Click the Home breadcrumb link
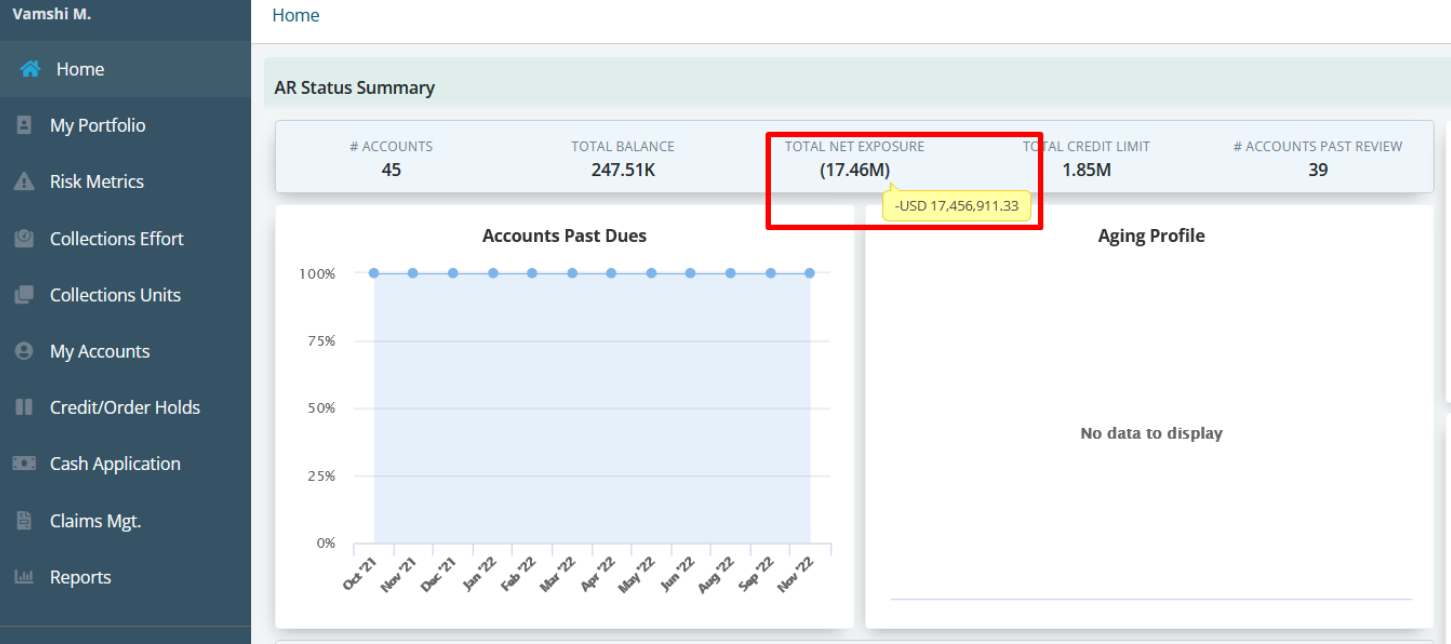Screen dimensions: 1451x644 (296, 15)
